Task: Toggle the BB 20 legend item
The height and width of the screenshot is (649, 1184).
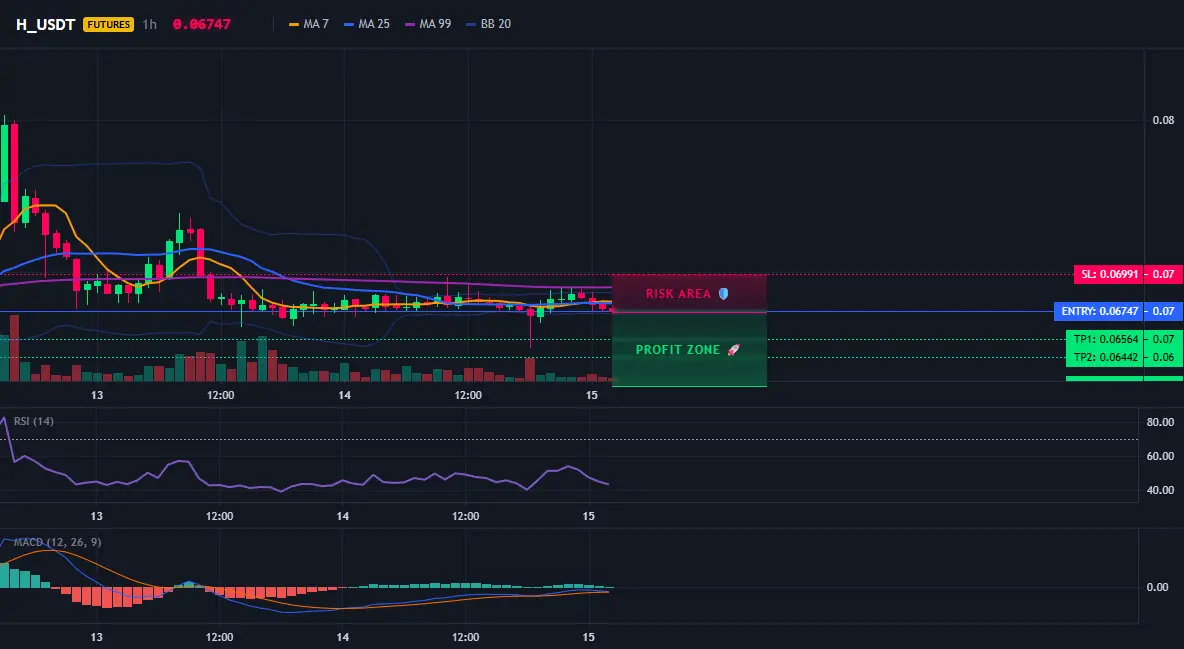Action: point(489,24)
